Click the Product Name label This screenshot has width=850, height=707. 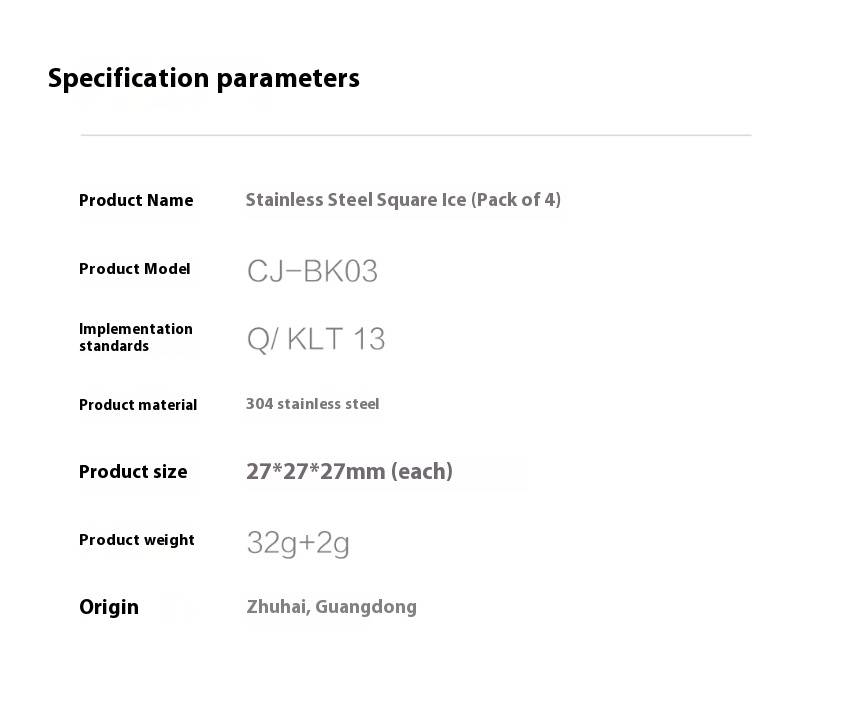click(x=136, y=200)
